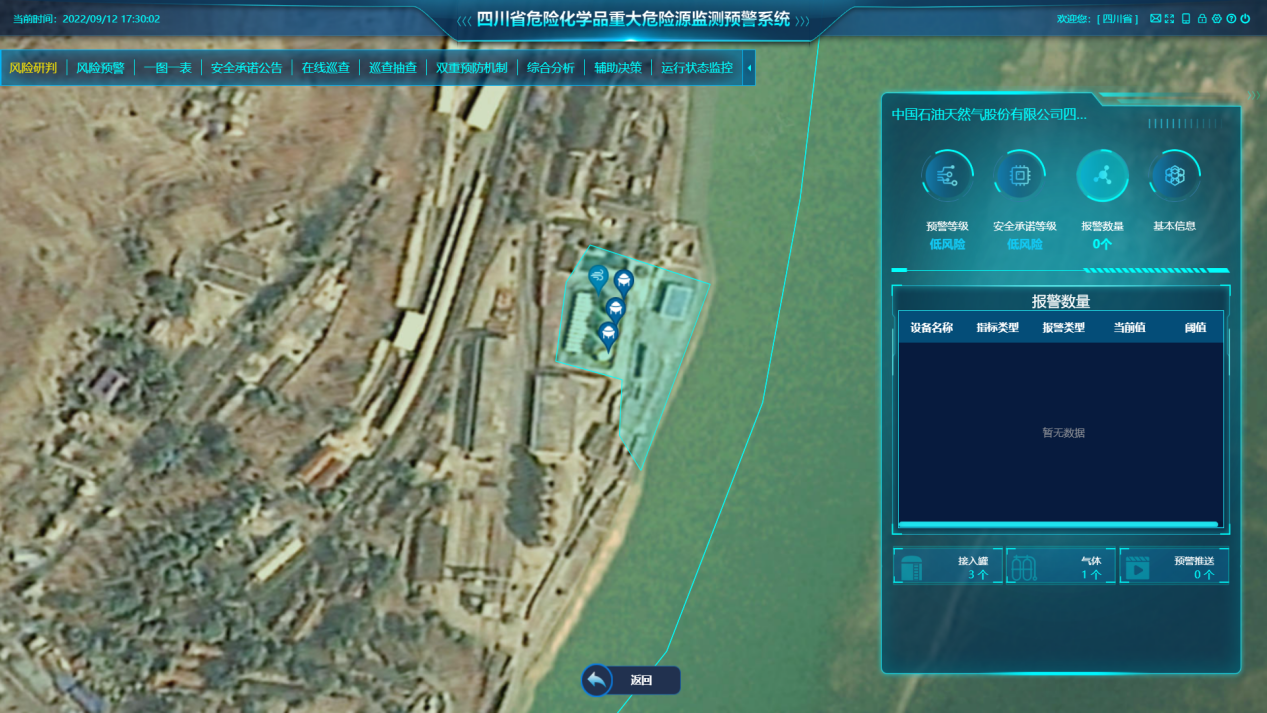Open settings via the gear icon
Viewport: 1267px width, 713px height.
[1217, 19]
